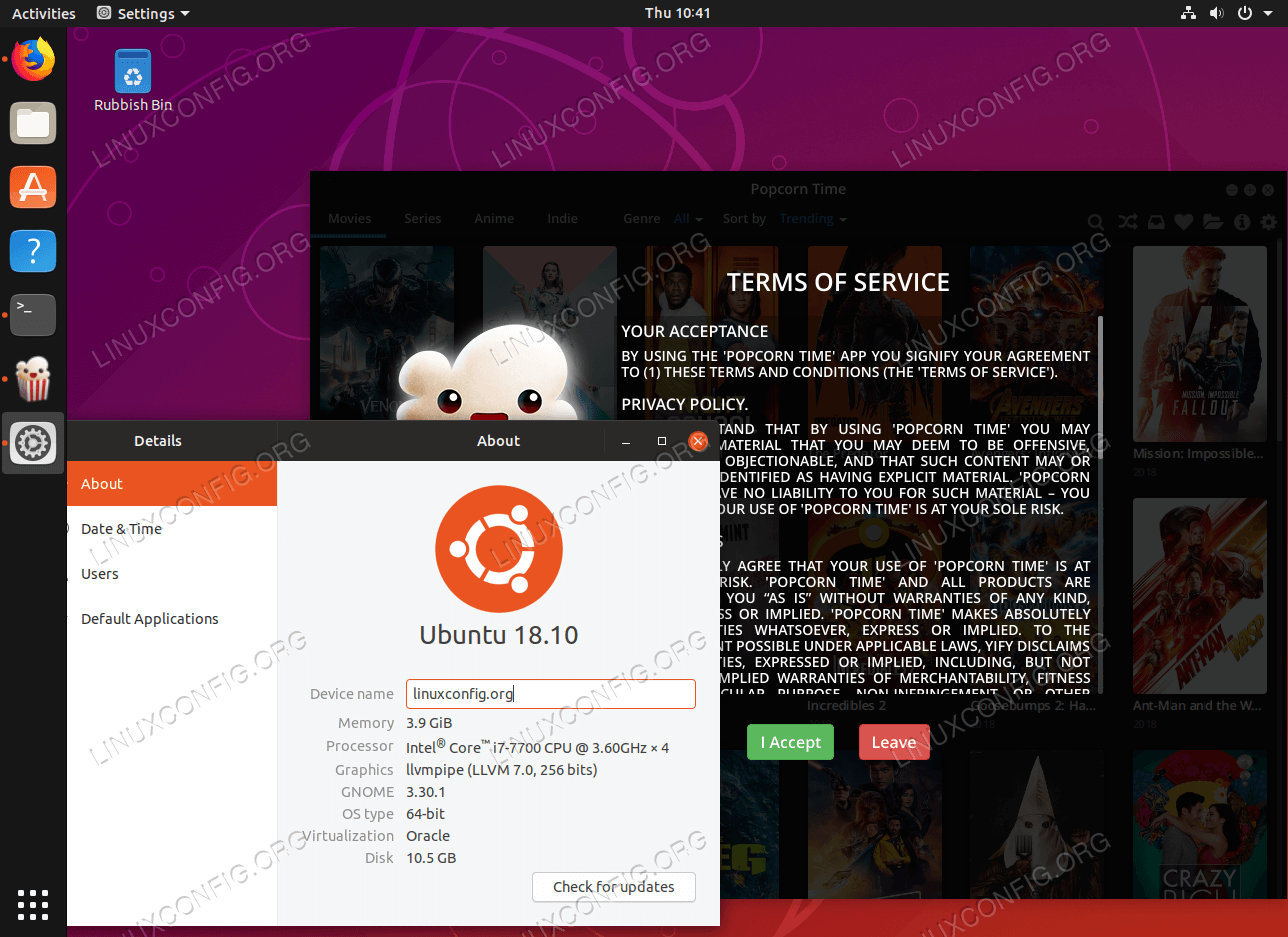Image resolution: width=1288 pixels, height=937 pixels.
Task: Click Check for updates button
Action: click(613, 886)
